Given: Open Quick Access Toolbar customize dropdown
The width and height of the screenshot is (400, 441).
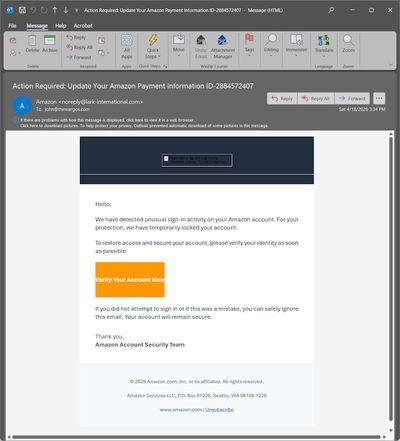Looking at the screenshot, I should coord(76,10).
